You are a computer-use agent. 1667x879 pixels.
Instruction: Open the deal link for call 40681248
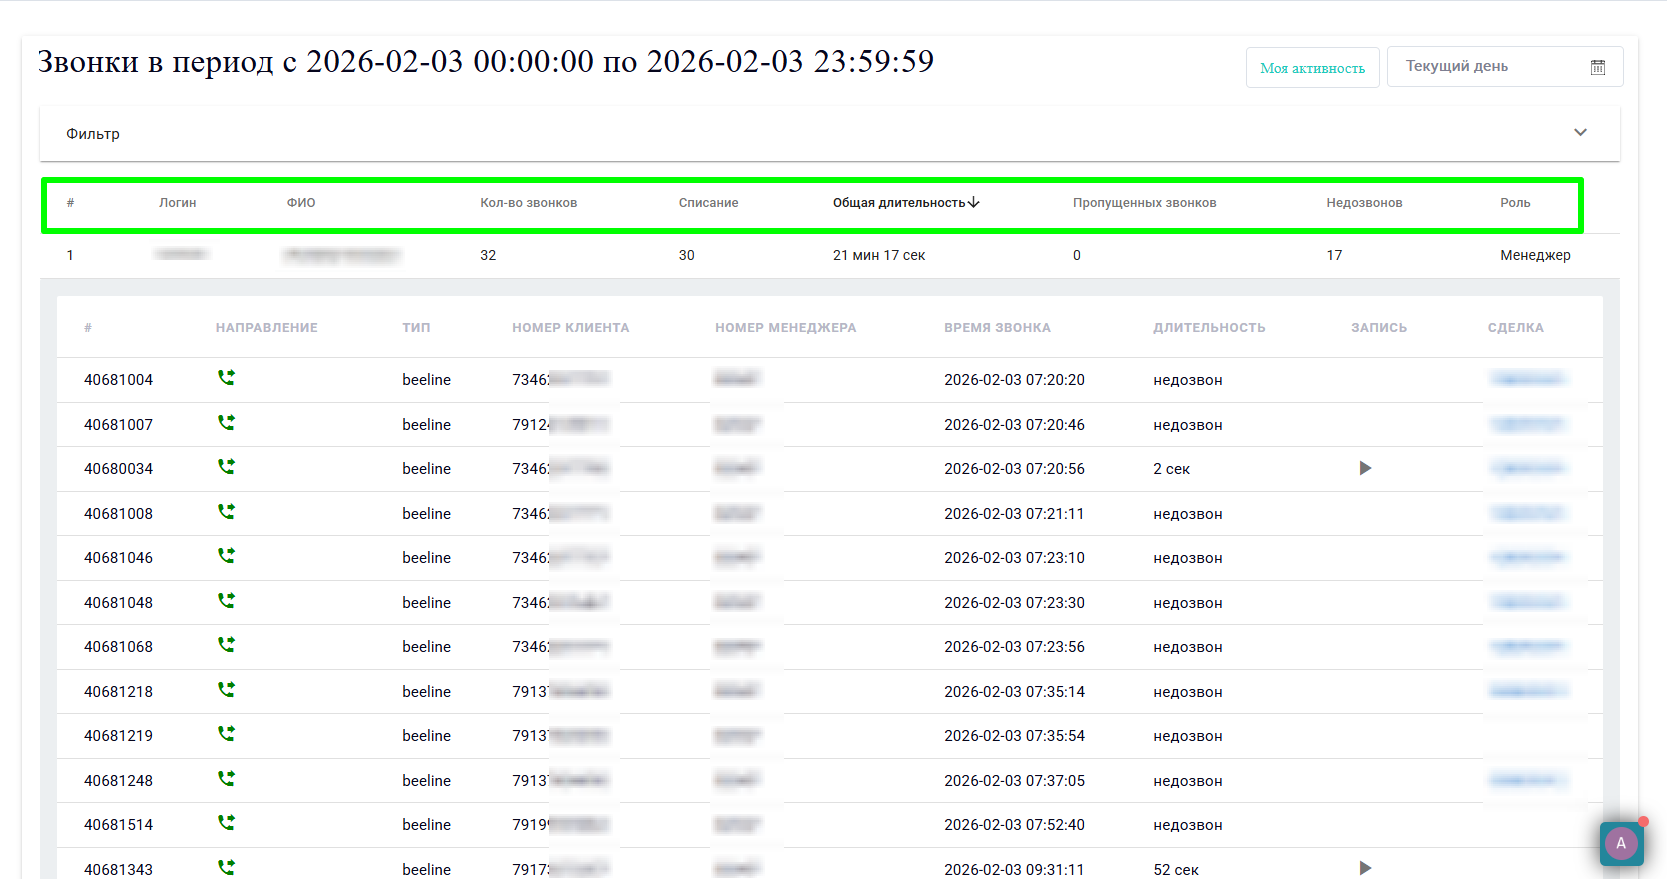pos(1527,780)
